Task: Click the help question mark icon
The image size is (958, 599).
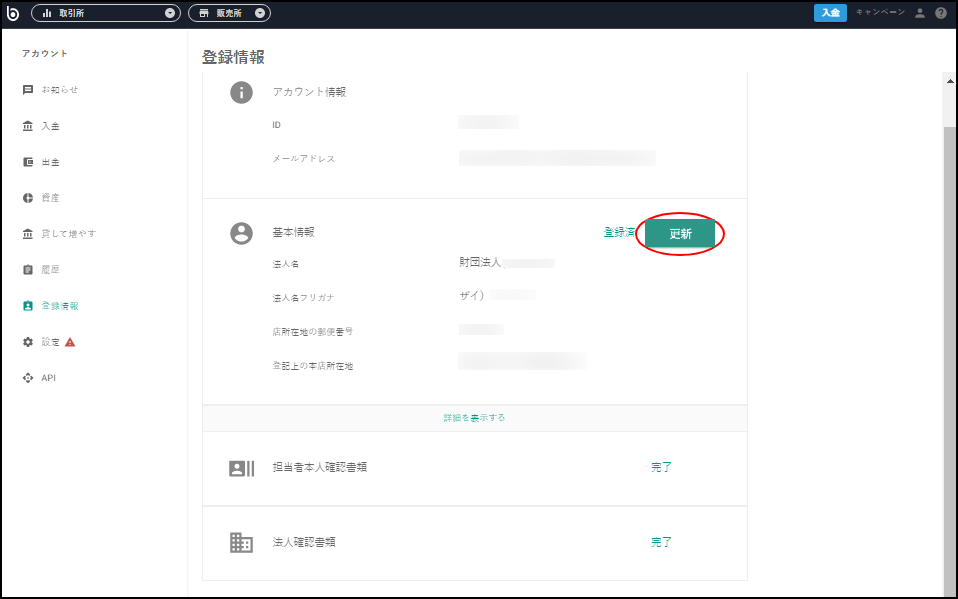Action: point(941,13)
